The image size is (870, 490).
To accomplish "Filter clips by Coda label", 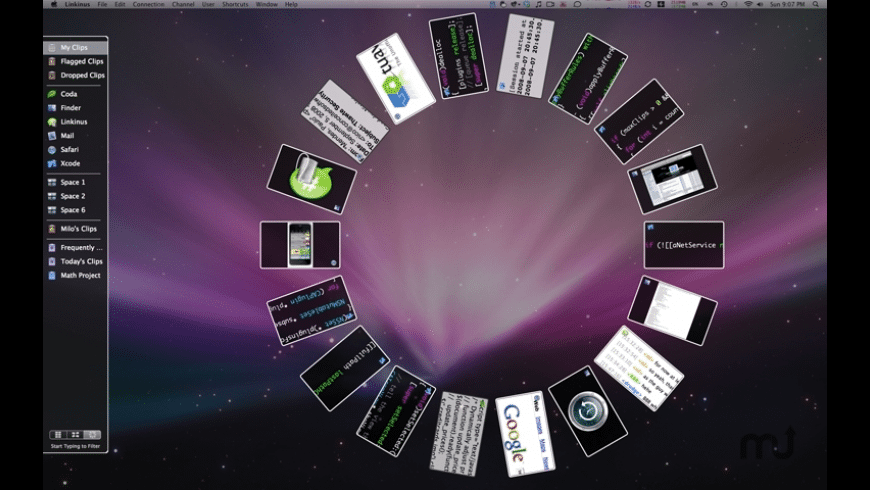I will click(69, 94).
